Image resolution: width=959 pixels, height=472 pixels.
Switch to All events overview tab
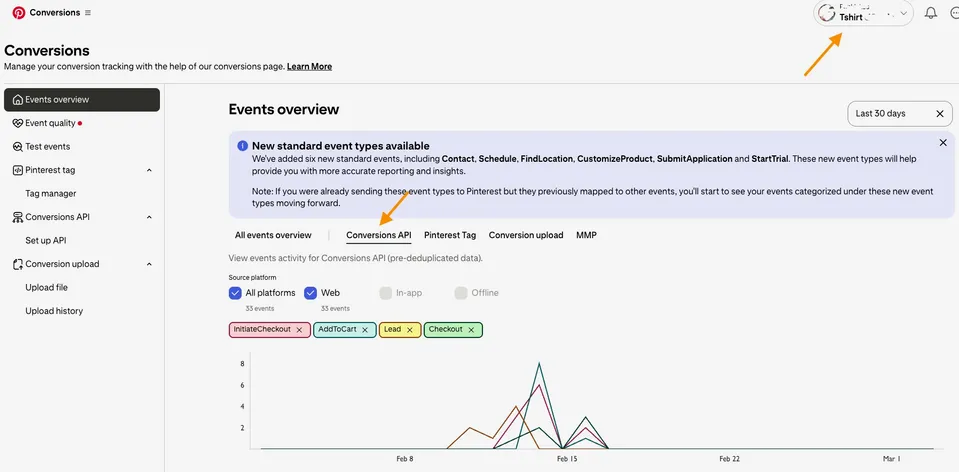(273, 235)
